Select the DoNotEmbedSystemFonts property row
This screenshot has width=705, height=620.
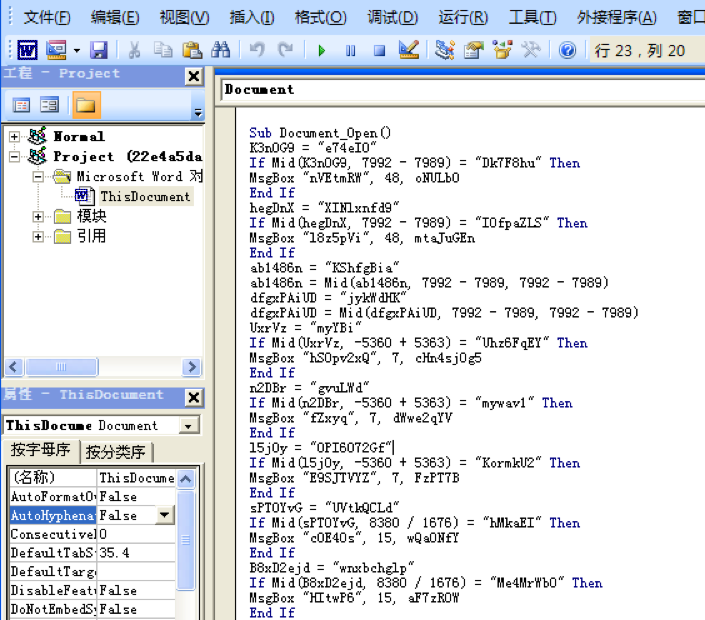pyautogui.click(x=92, y=609)
